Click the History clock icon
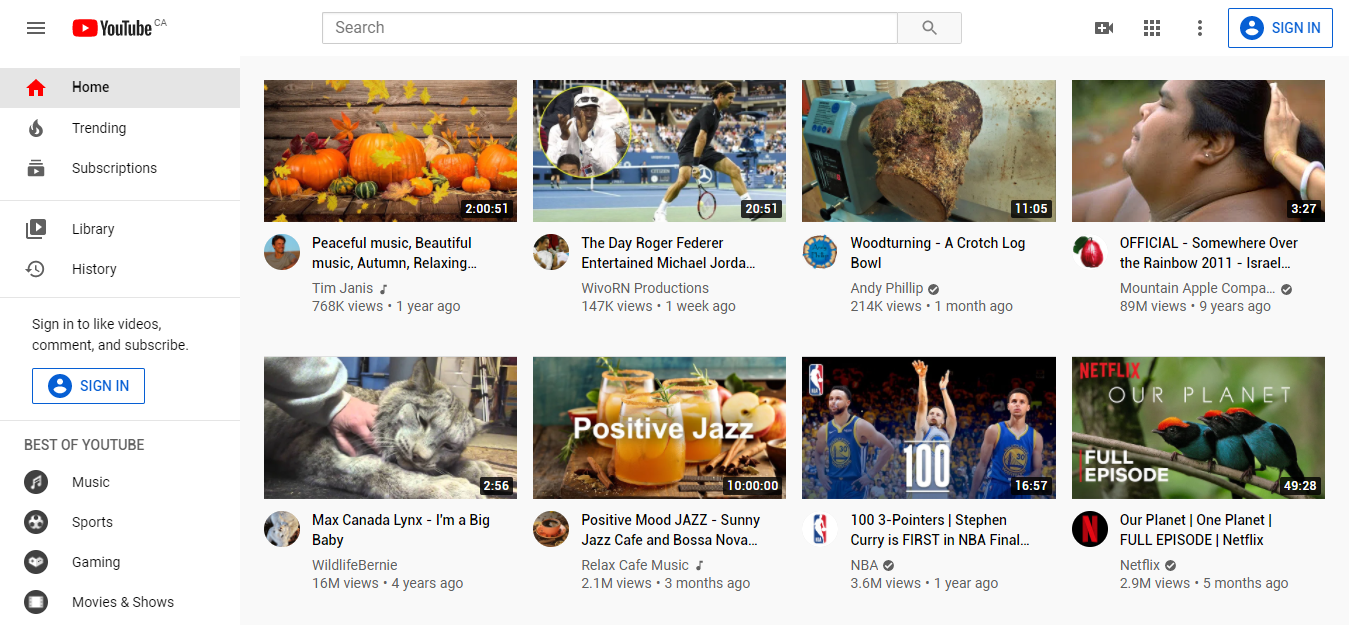This screenshot has width=1349, height=625. 36,269
